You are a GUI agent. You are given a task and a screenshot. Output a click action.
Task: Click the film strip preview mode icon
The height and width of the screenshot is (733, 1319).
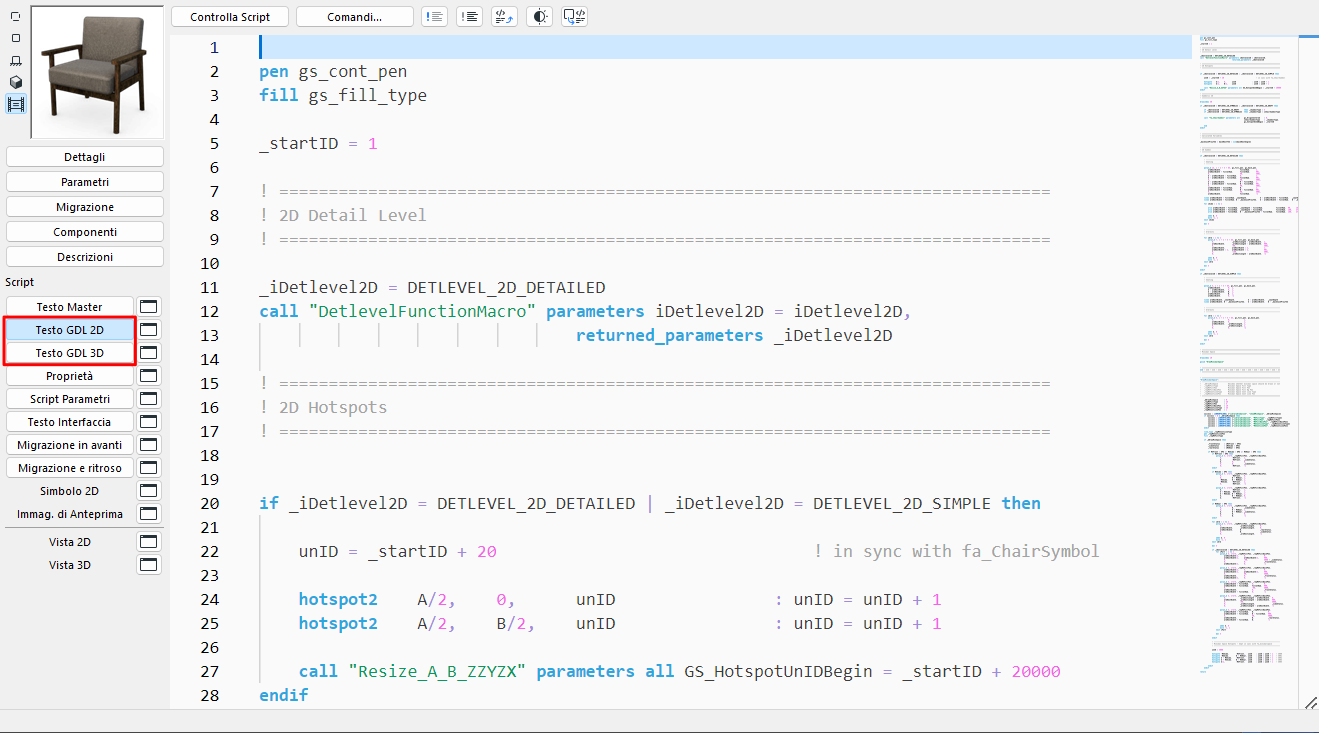coord(16,102)
